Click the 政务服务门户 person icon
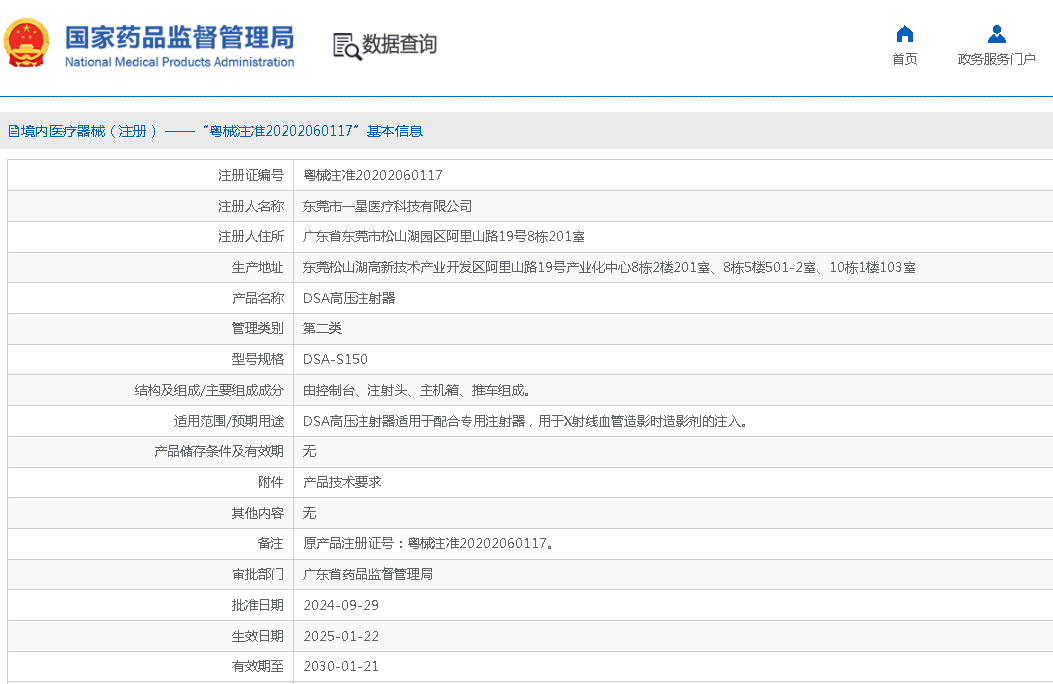Image resolution: width=1053 pixels, height=684 pixels. point(996,34)
